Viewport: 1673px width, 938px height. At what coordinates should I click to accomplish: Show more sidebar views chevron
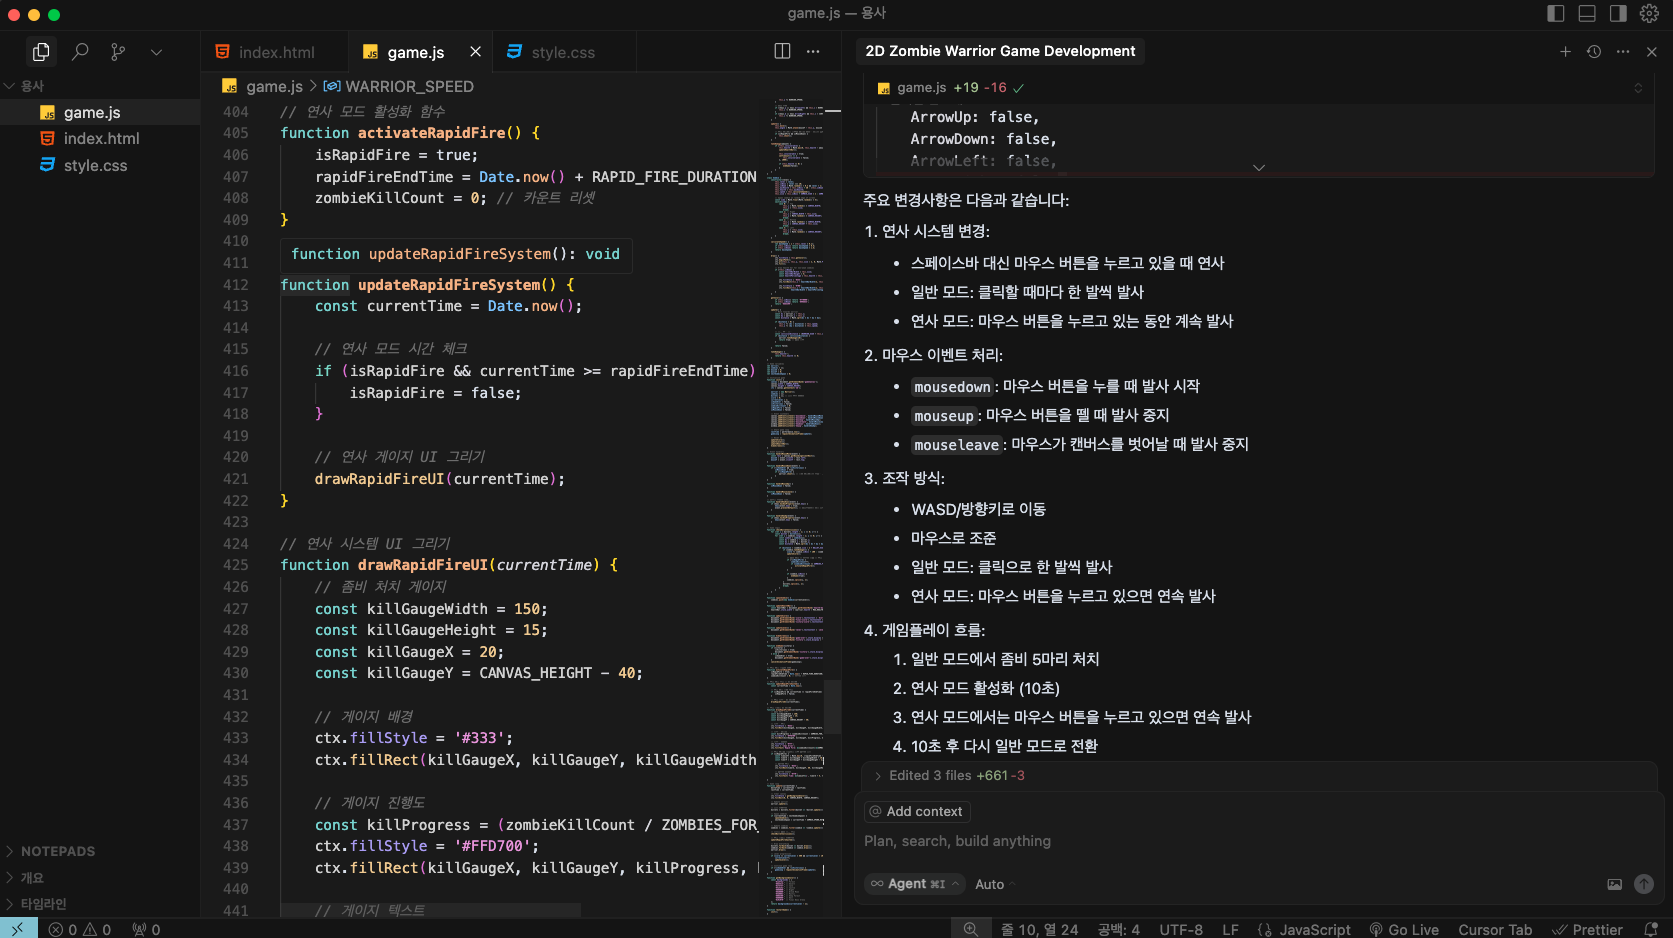pos(156,52)
